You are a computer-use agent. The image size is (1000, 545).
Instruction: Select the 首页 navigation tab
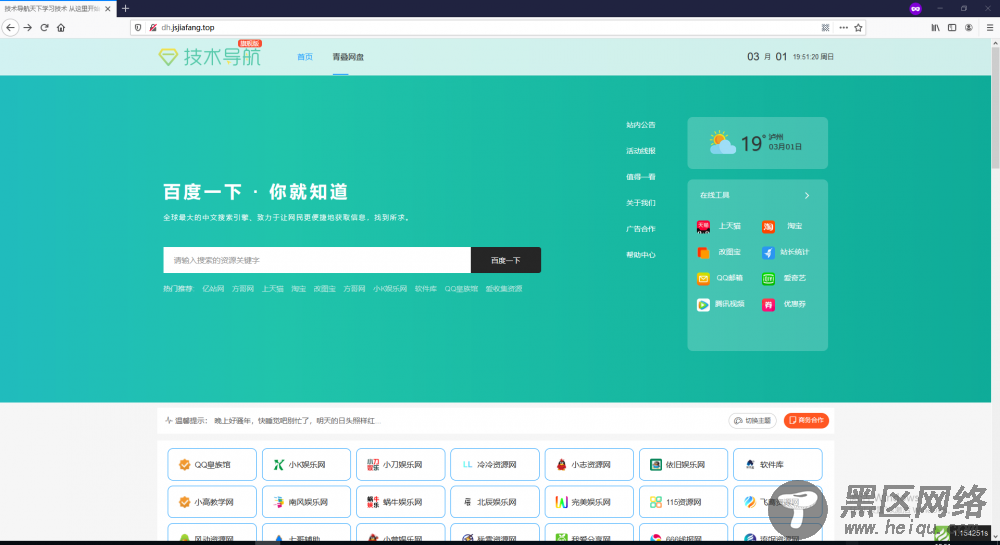click(x=305, y=57)
